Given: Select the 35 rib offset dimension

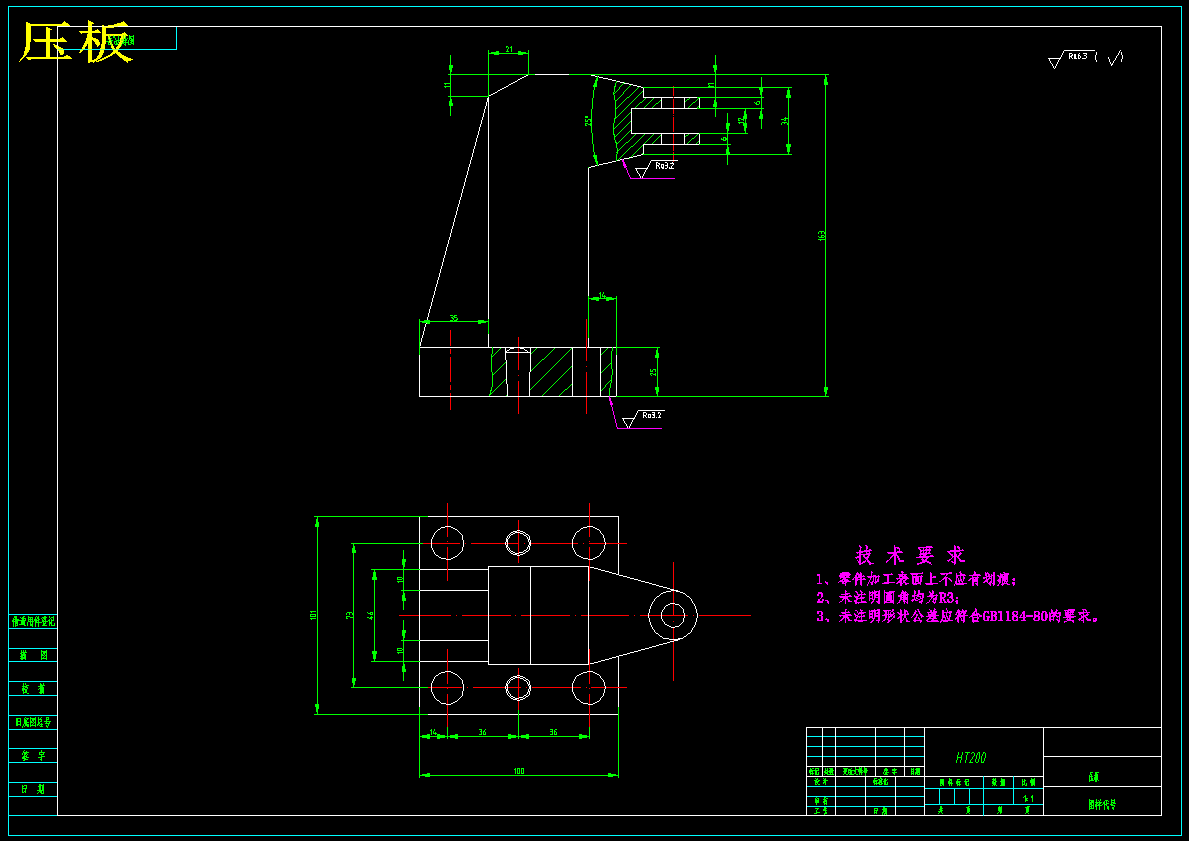Looking at the screenshot, I should [x=453, y=319].
